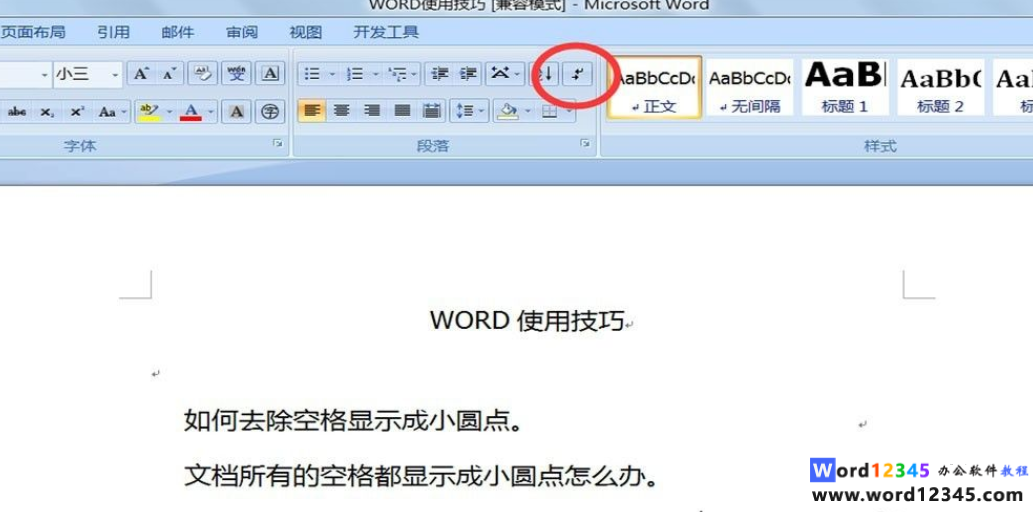Click the multilevel list icon
Image resolution: width=1033 pixels, height=512 pixels.
pos(398,74)
